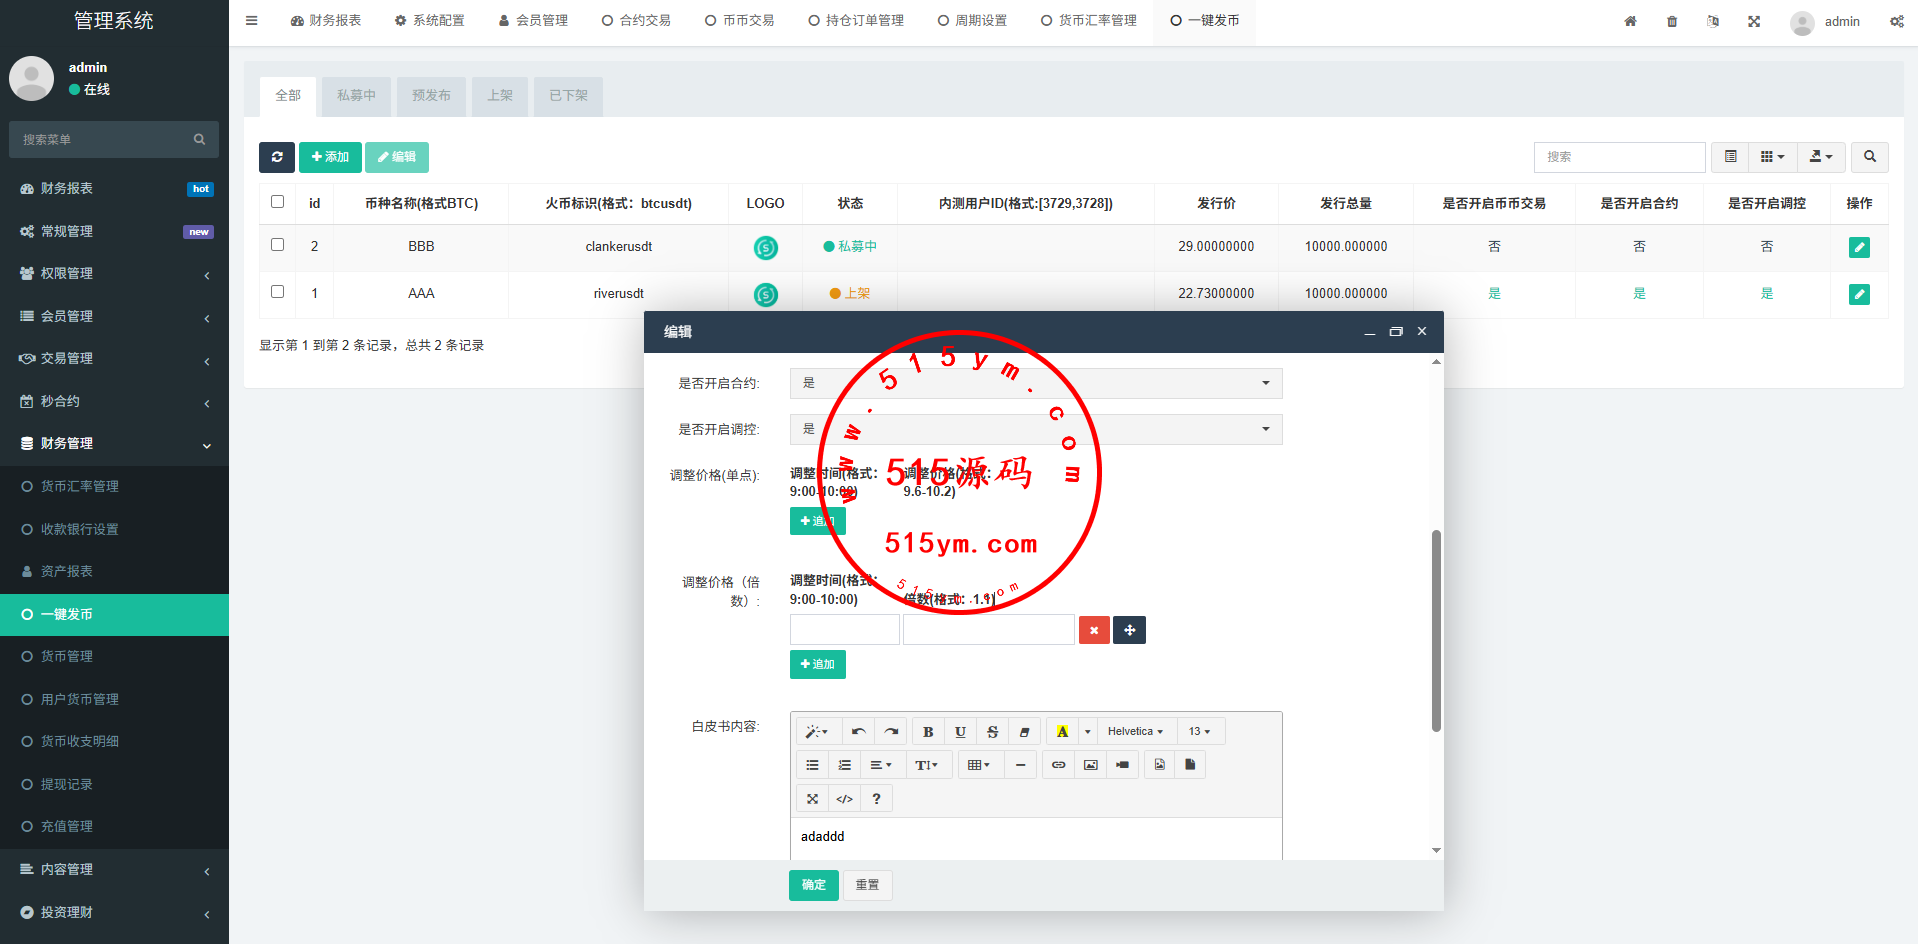Screen dimensions: 1918x944
Task: Tick the checkbox for row id 2
Action: (x=278, y=245)
